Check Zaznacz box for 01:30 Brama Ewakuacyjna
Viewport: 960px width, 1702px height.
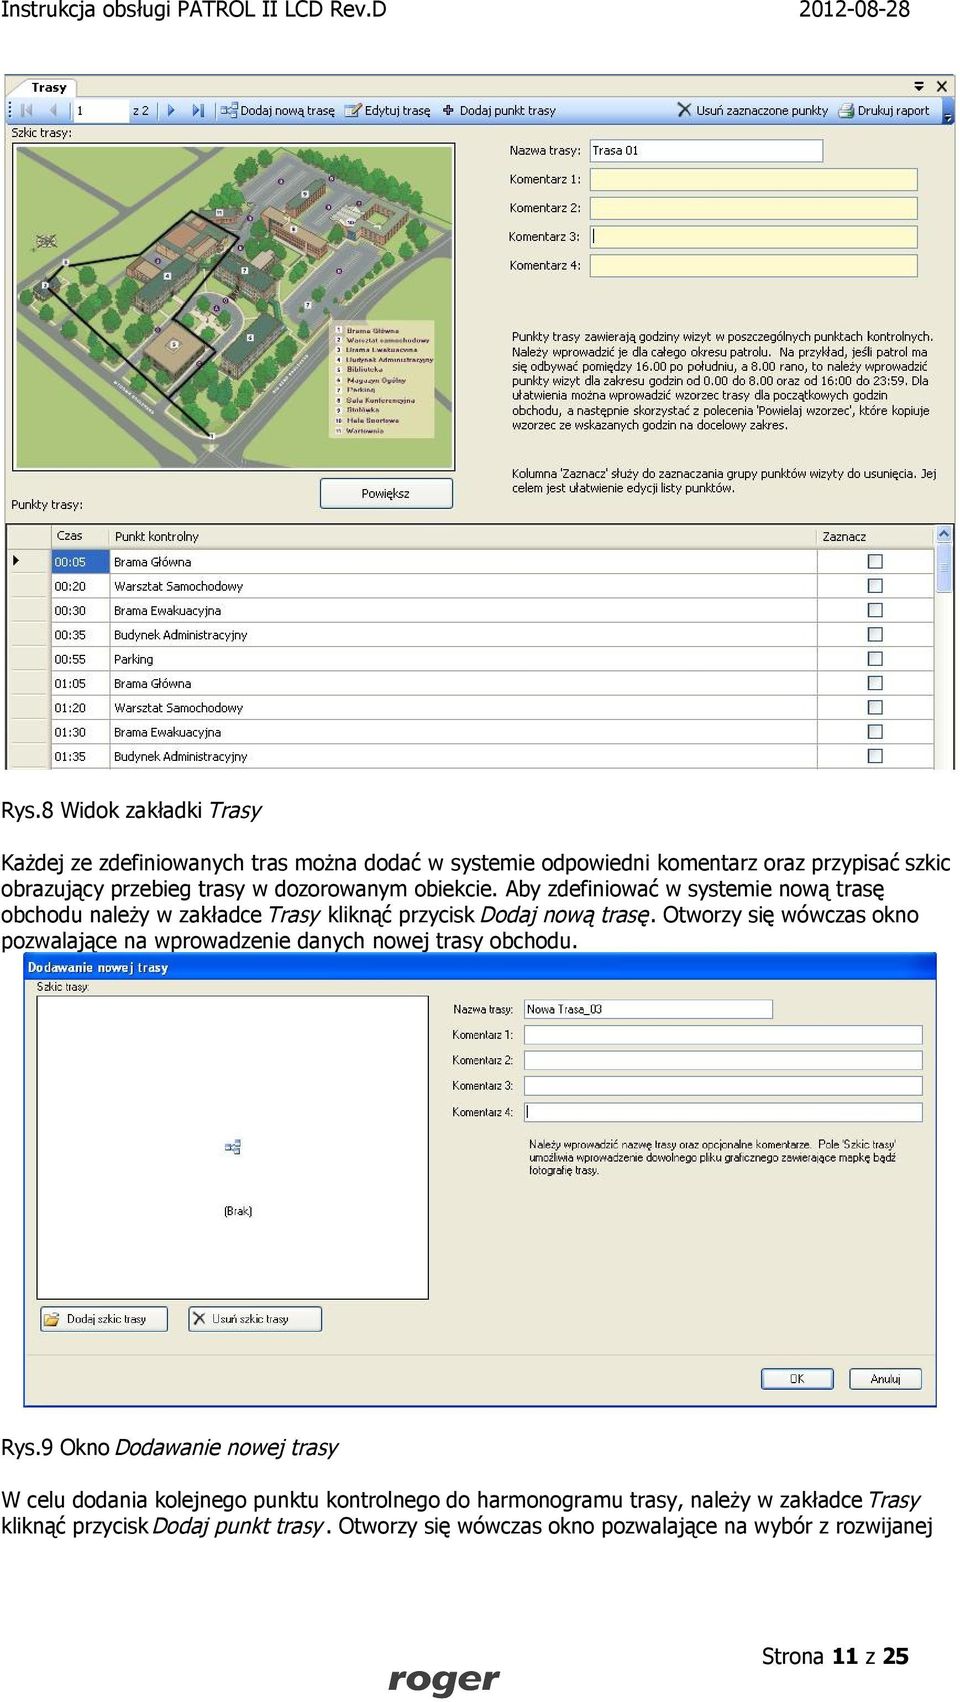875,732
